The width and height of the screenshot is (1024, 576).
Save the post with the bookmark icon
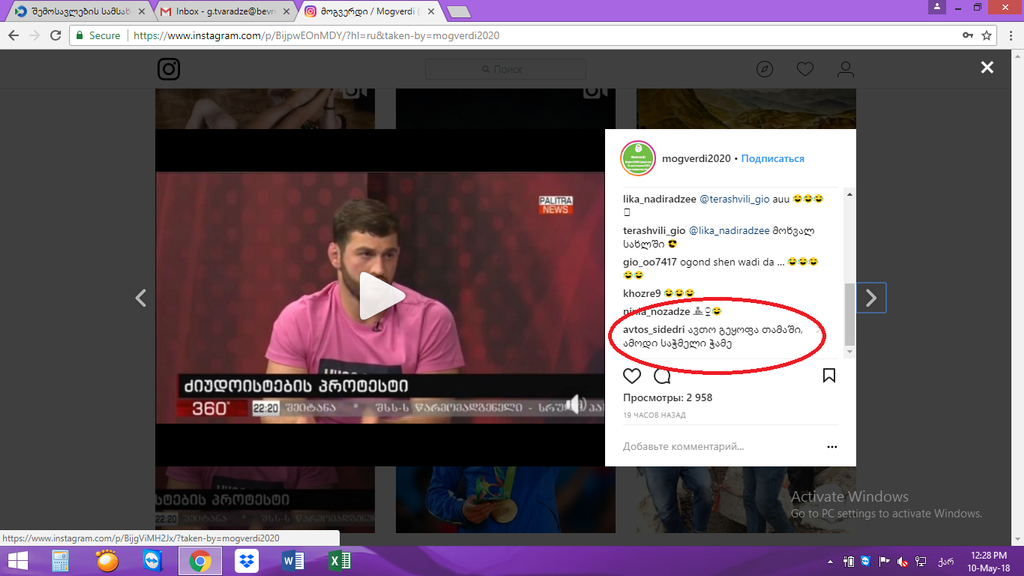click(x=829, y=376)
